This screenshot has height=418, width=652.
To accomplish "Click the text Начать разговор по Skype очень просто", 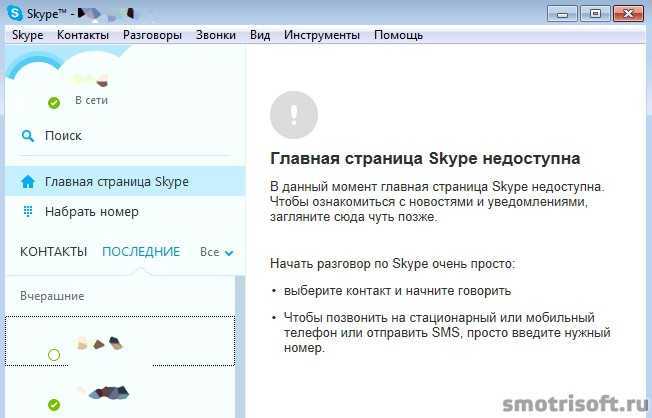I will click(x=393, y=264).
